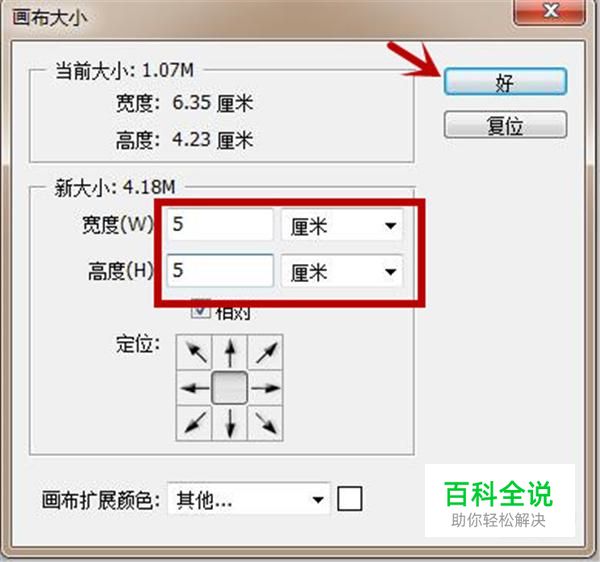Anchor canvas to top-left arrow
This screenshot has height=562, width=600.
tap(194, 352)
